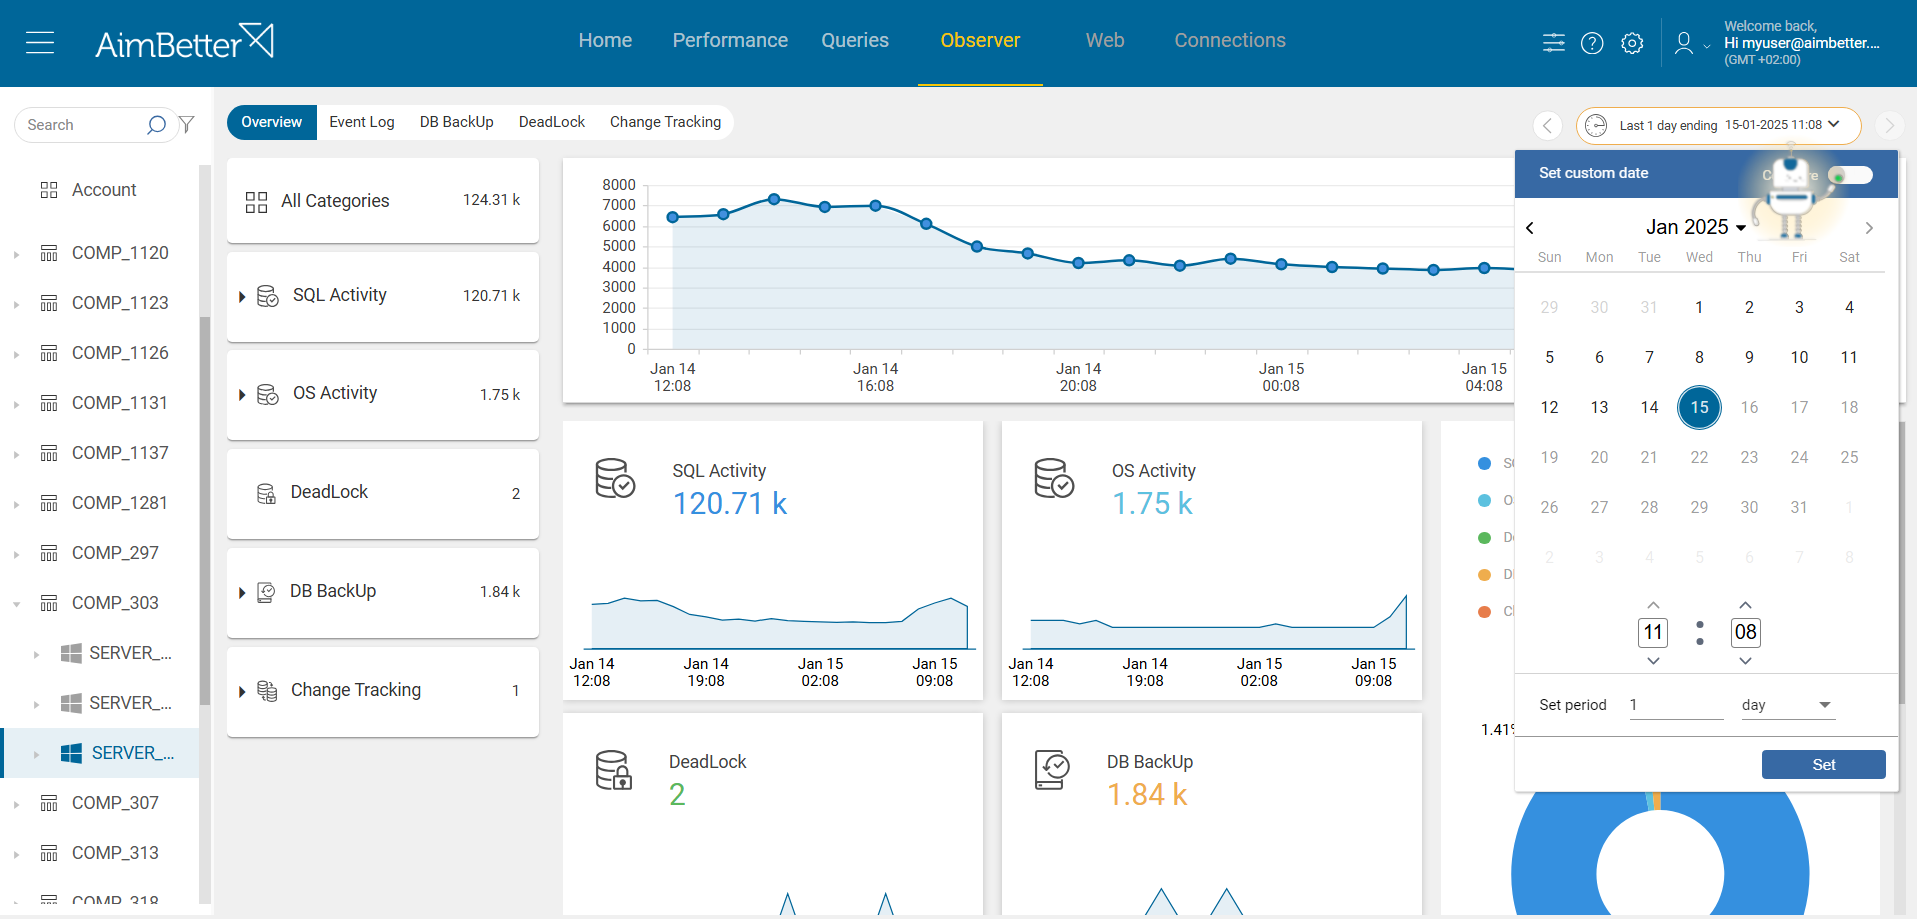Click the COMP_1120 company icon
This screenshot has width=1917, height=919.
[x=48, y=253]
